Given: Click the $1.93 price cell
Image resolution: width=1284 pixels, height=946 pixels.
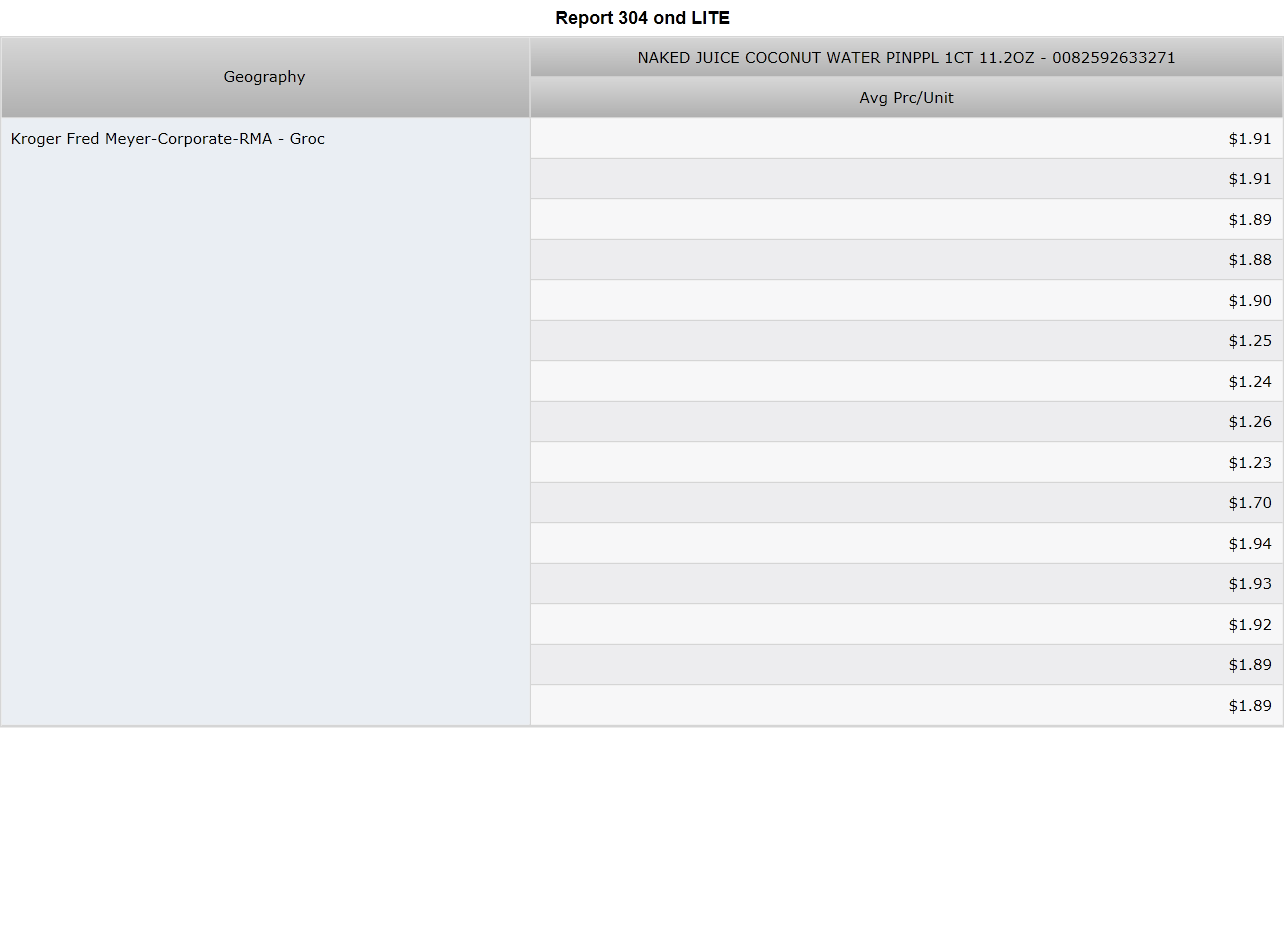Looking at the screenshot, I should point(907,584).
